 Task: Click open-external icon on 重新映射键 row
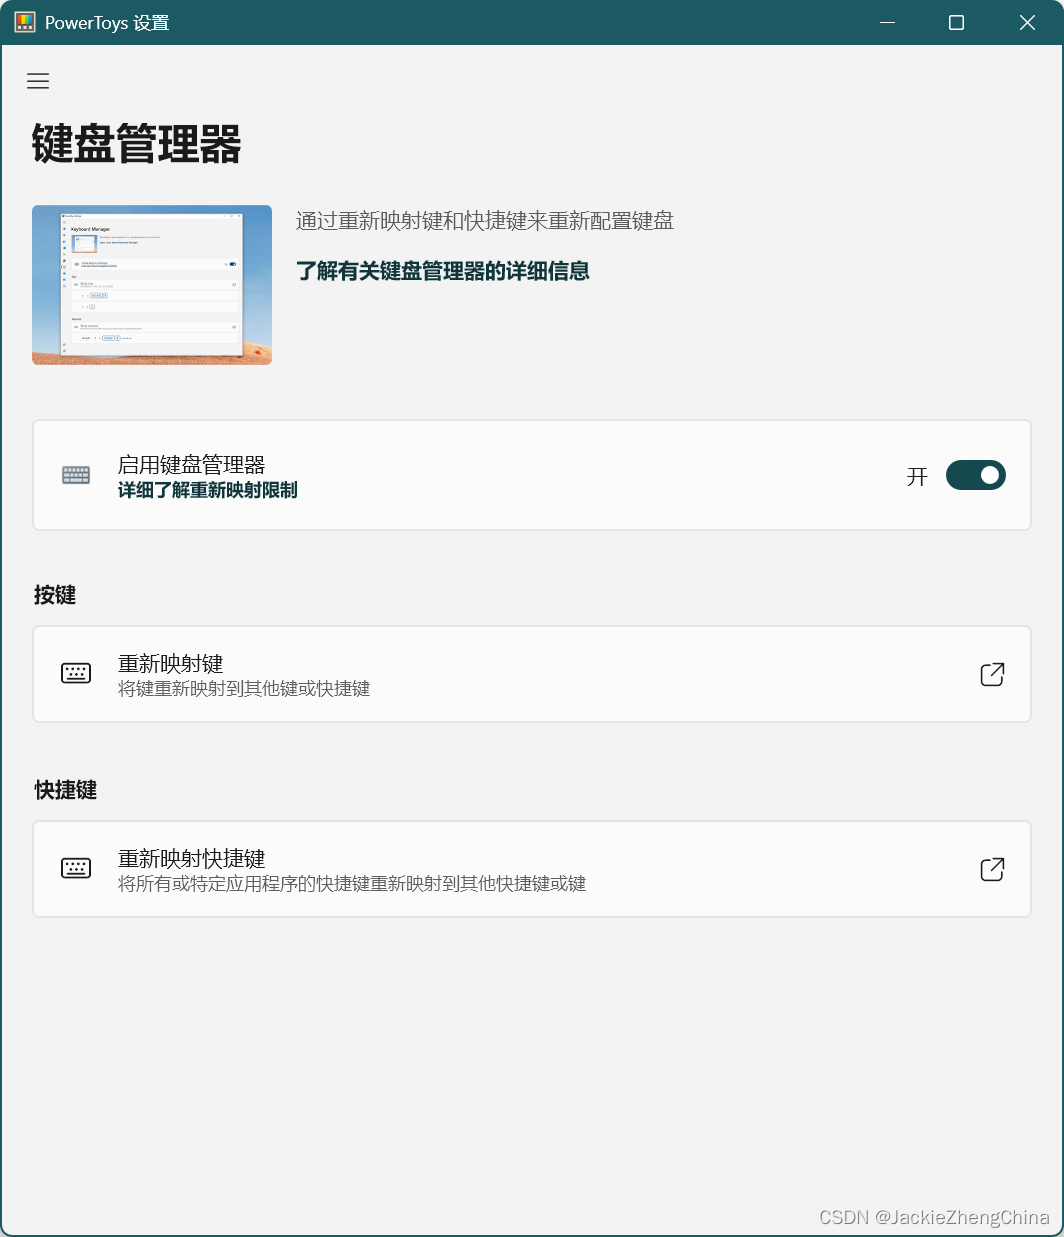[x=992, y=674]
